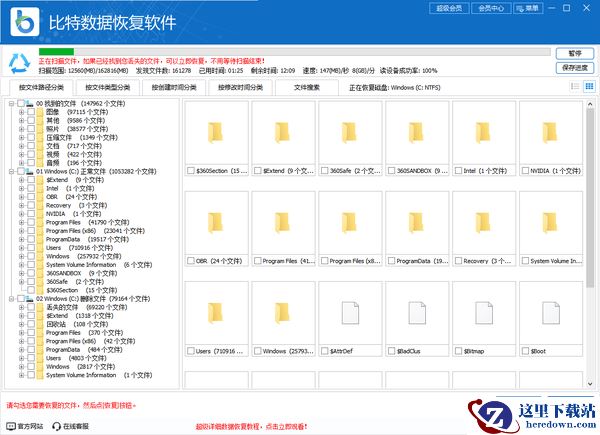Check the Users checkbox in the grid
The image size is (600, 435).
click(191, 351)
